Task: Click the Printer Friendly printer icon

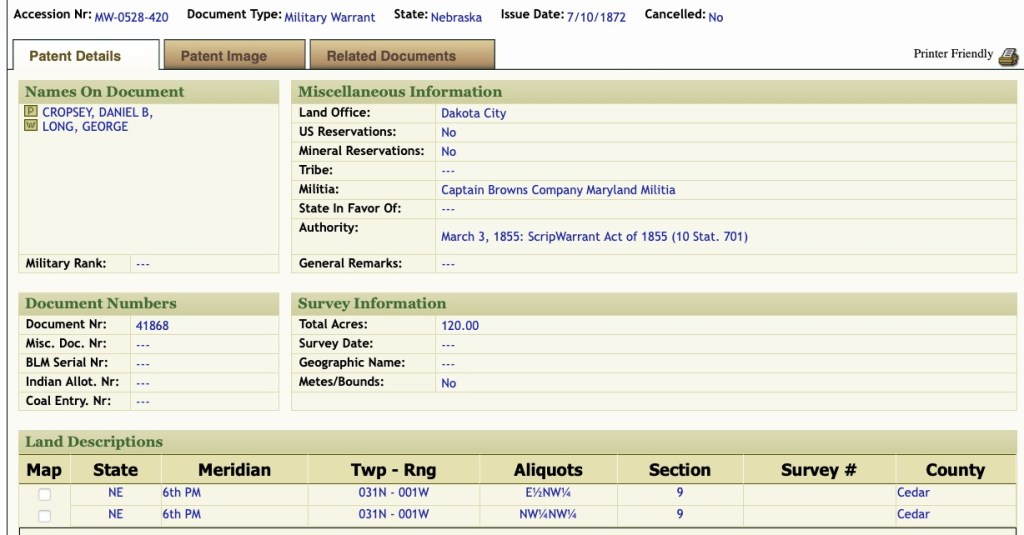Action: click(1007, 54)
